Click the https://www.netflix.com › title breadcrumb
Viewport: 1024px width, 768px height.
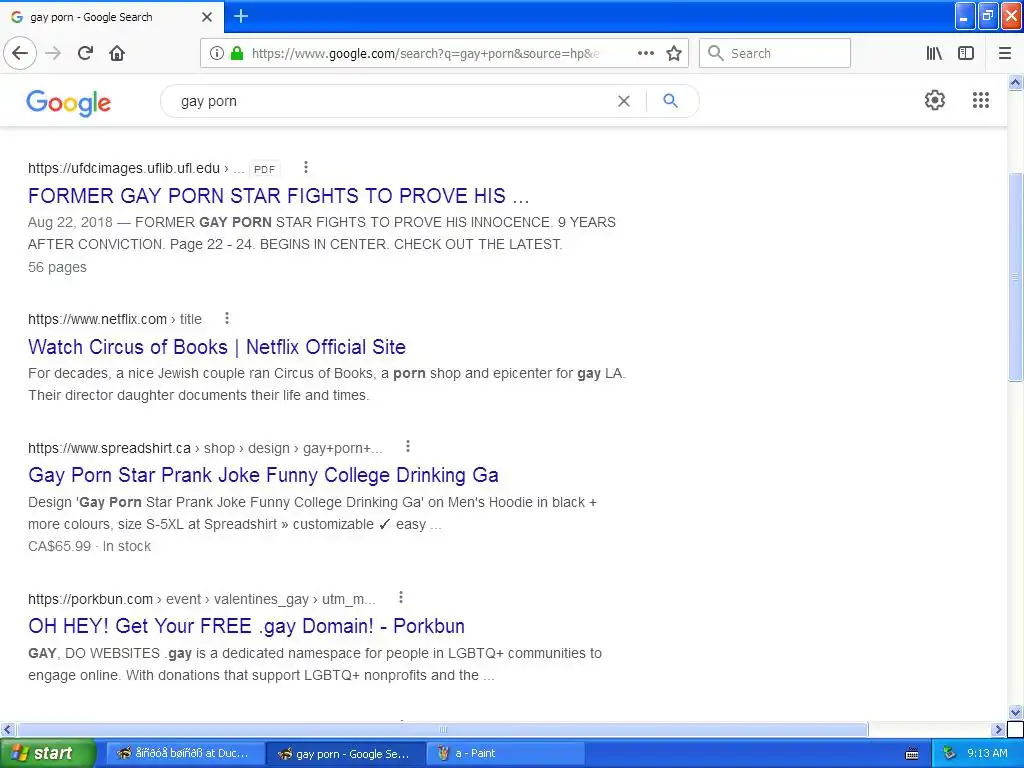click(115, 319)
